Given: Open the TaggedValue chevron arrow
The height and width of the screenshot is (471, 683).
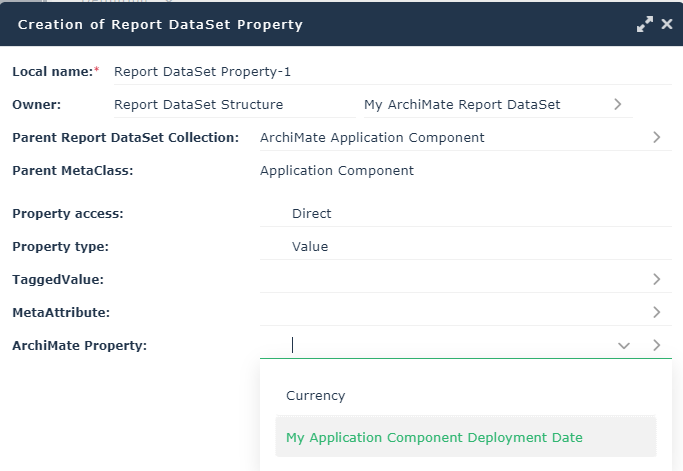Looking at the screenshot, I should click(x=657, y=280).
